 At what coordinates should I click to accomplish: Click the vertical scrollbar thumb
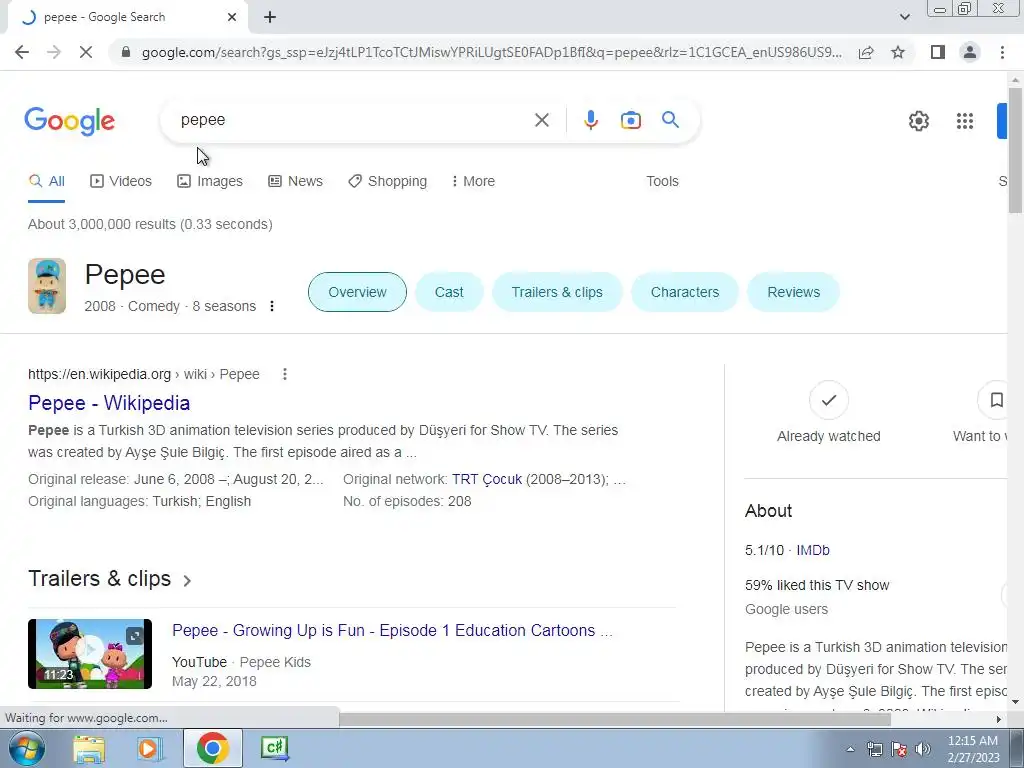pyautogui.click(x=1015, y=149)
